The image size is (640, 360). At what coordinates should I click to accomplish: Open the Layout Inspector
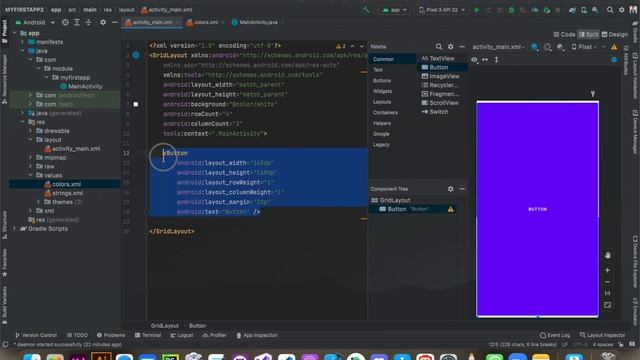[x=602, y=335]
